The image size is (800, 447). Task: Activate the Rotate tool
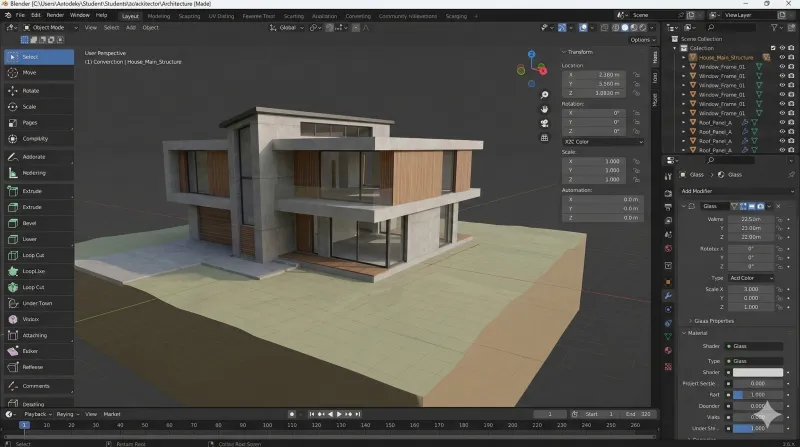tap(39, 91)
